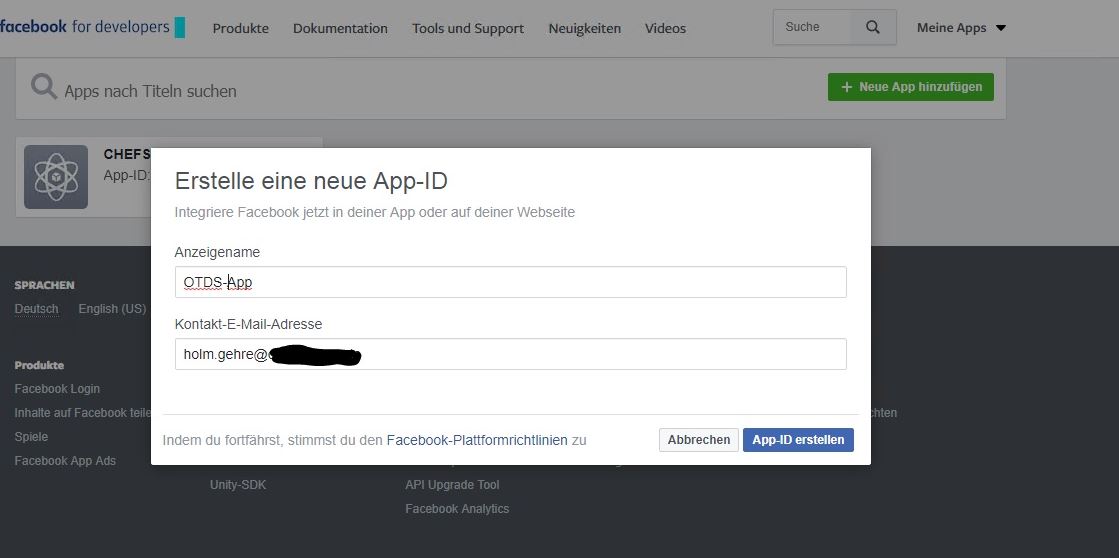Go to Neuigkeiten section
Image resolution: width=1119 pixels, height=558 pixels.
point(584,29)
